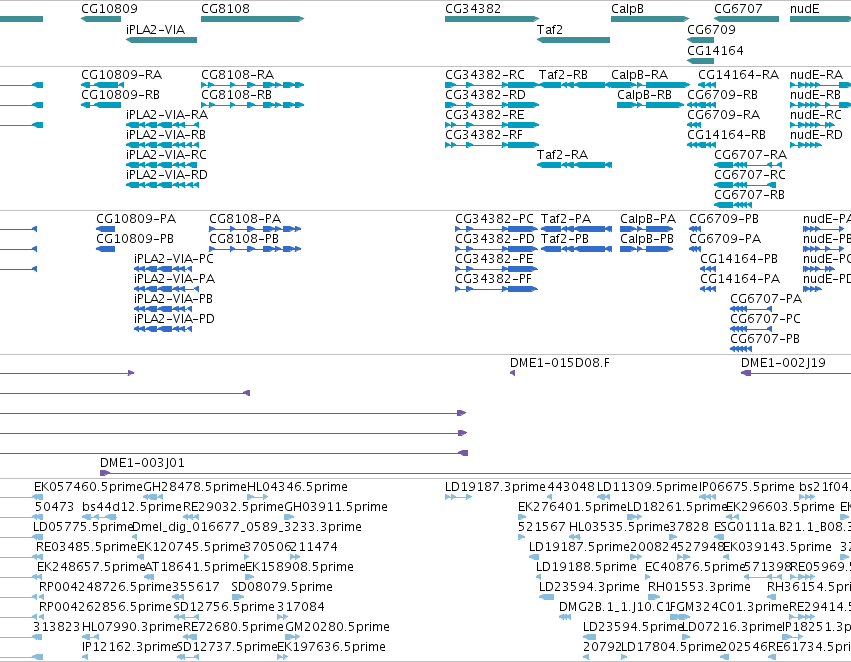Select protein Taf2-PB
The height and width of the screenshot is (662, 851).
pyautogui.click(x=564, y=239)
